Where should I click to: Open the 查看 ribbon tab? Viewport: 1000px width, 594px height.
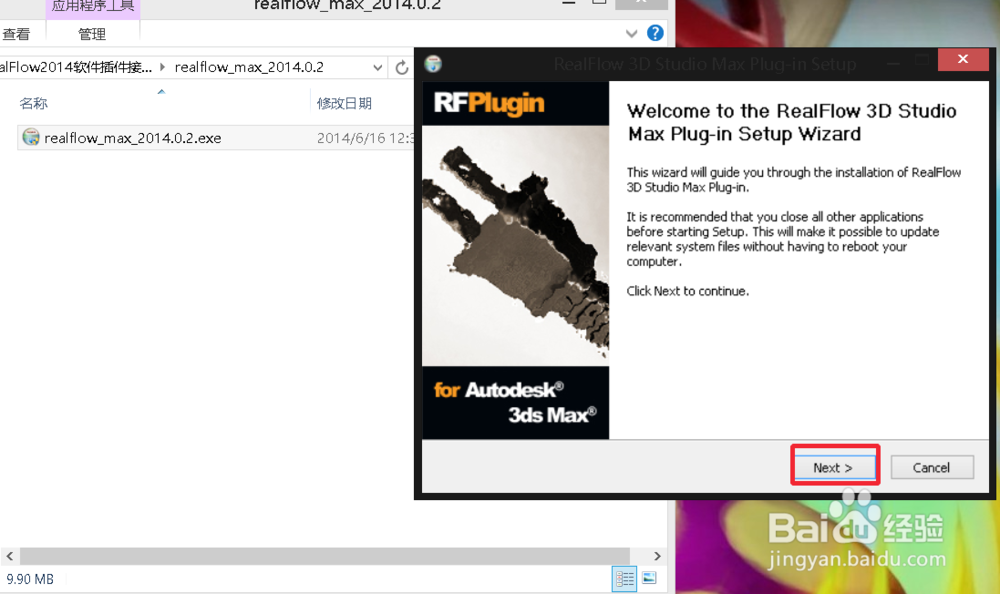[x=16, y=34]
